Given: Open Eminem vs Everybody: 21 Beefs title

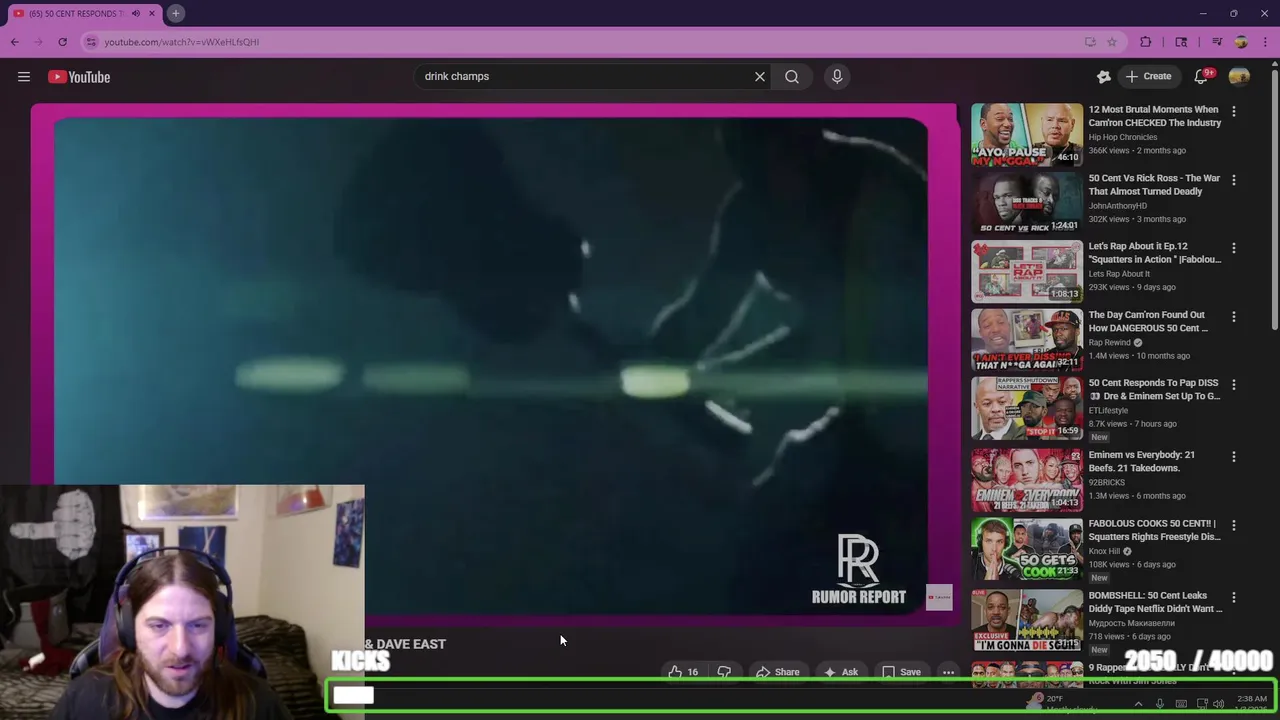Looking at the screenshot, I should coord(1141,461).
